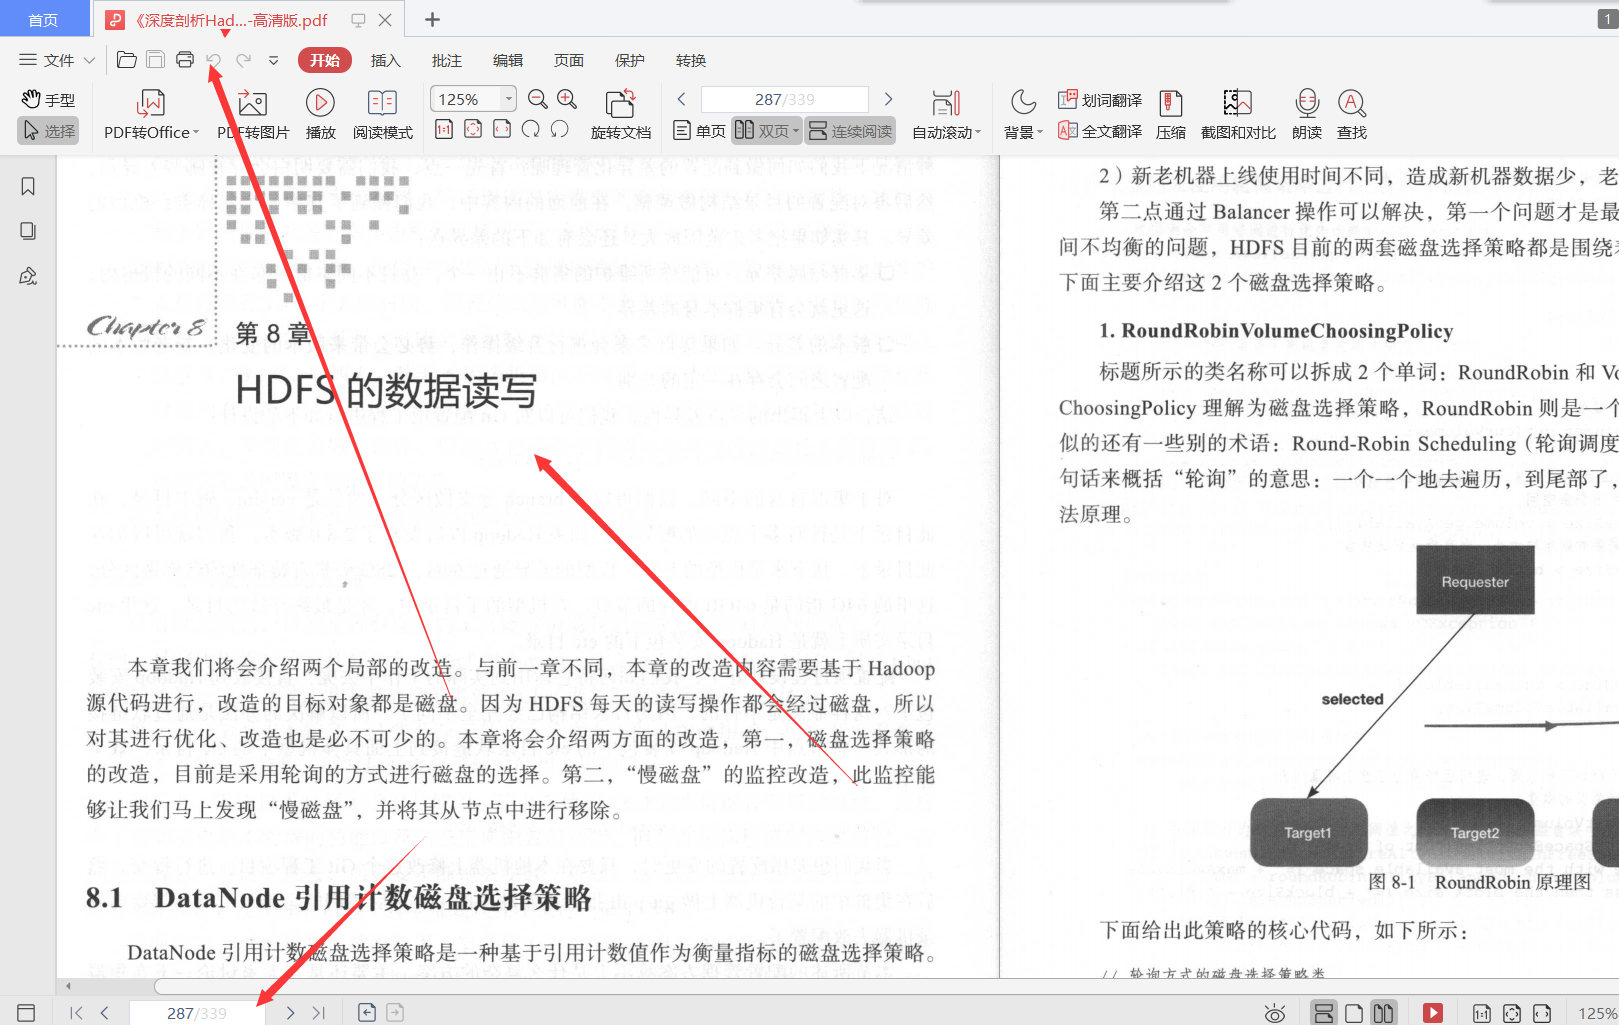Start 朗读 read-aloud

1307,115
